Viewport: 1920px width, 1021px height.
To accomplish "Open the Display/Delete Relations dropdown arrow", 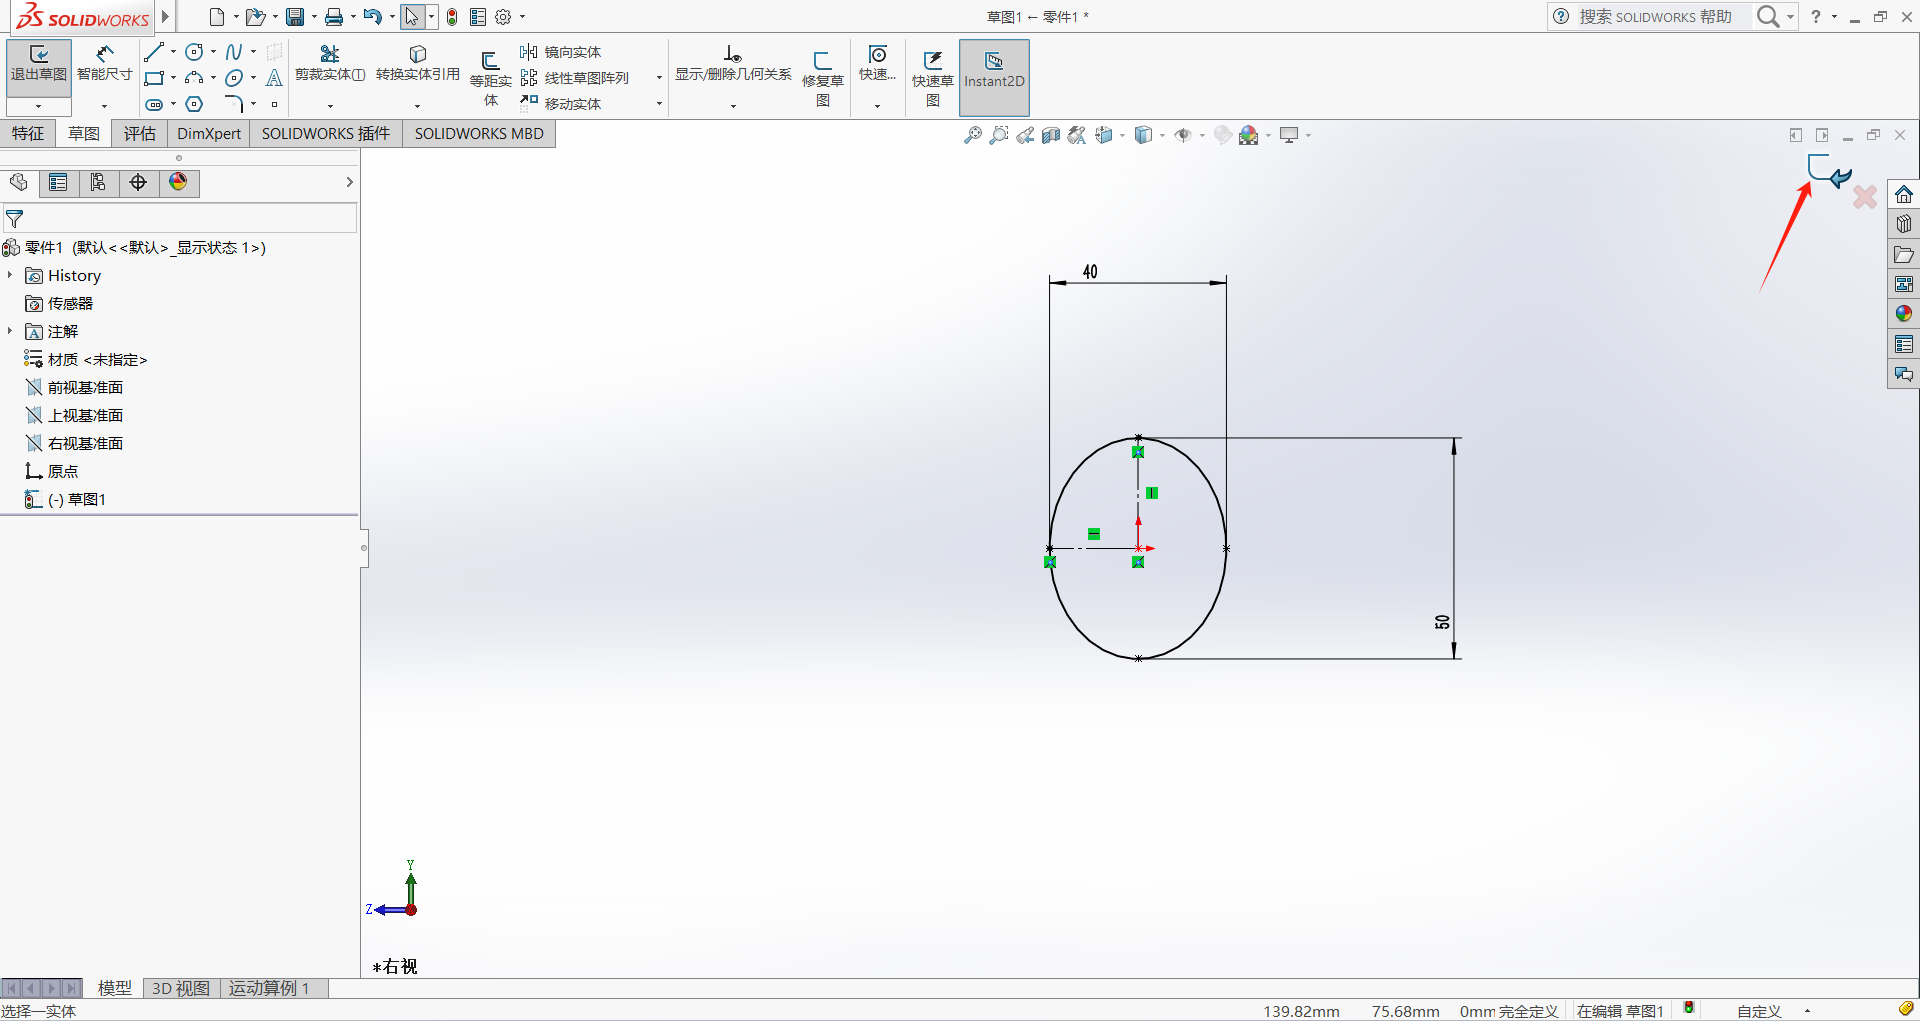I will 733,106.
